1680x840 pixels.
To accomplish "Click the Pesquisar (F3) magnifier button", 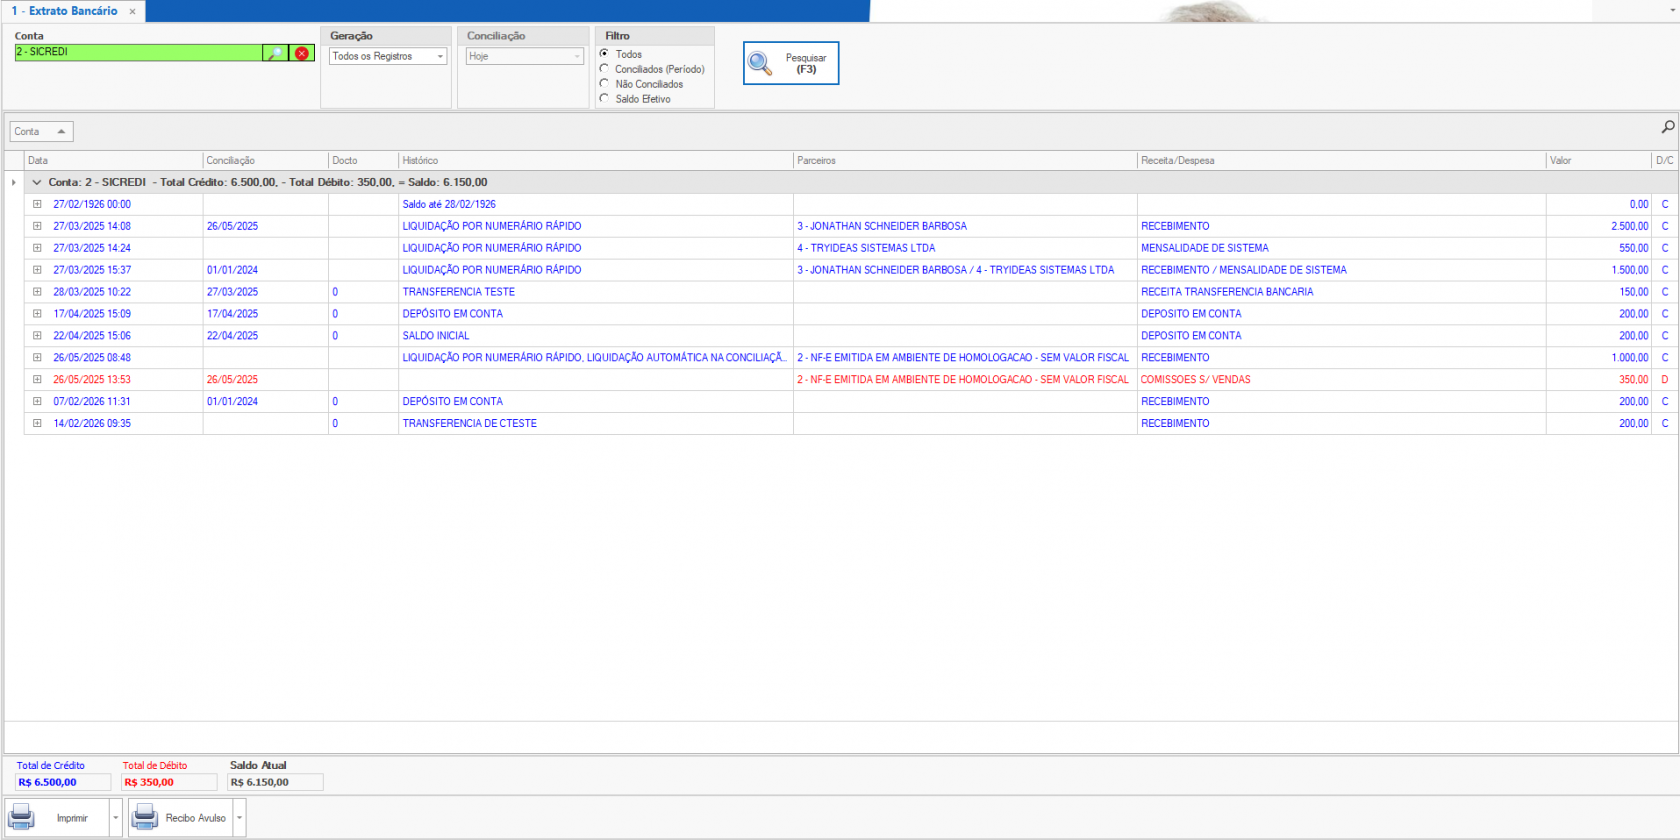I will (x=790, y=63).
